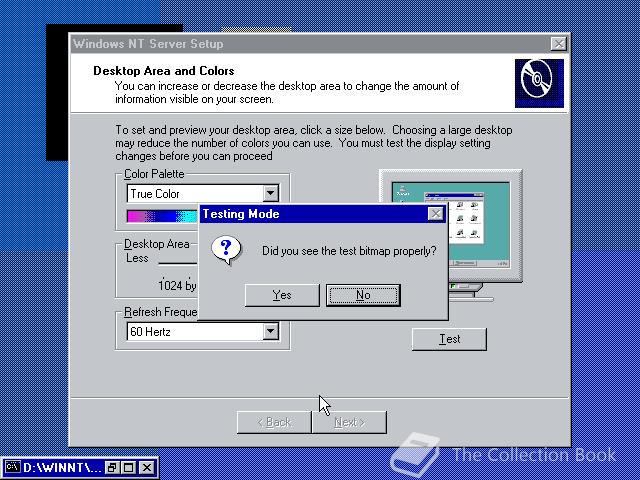Image resolution: width=640 pixels, height=480 pixels.
Task: Click the setup CD icon in header
Action: [x=539, y=83]
